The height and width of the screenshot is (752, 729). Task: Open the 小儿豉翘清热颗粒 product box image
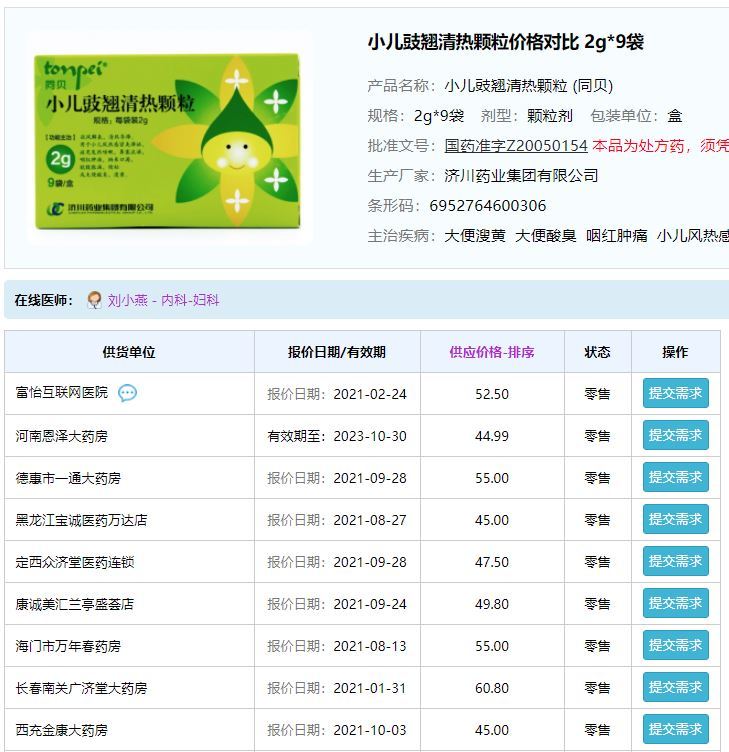pos(167,141)
